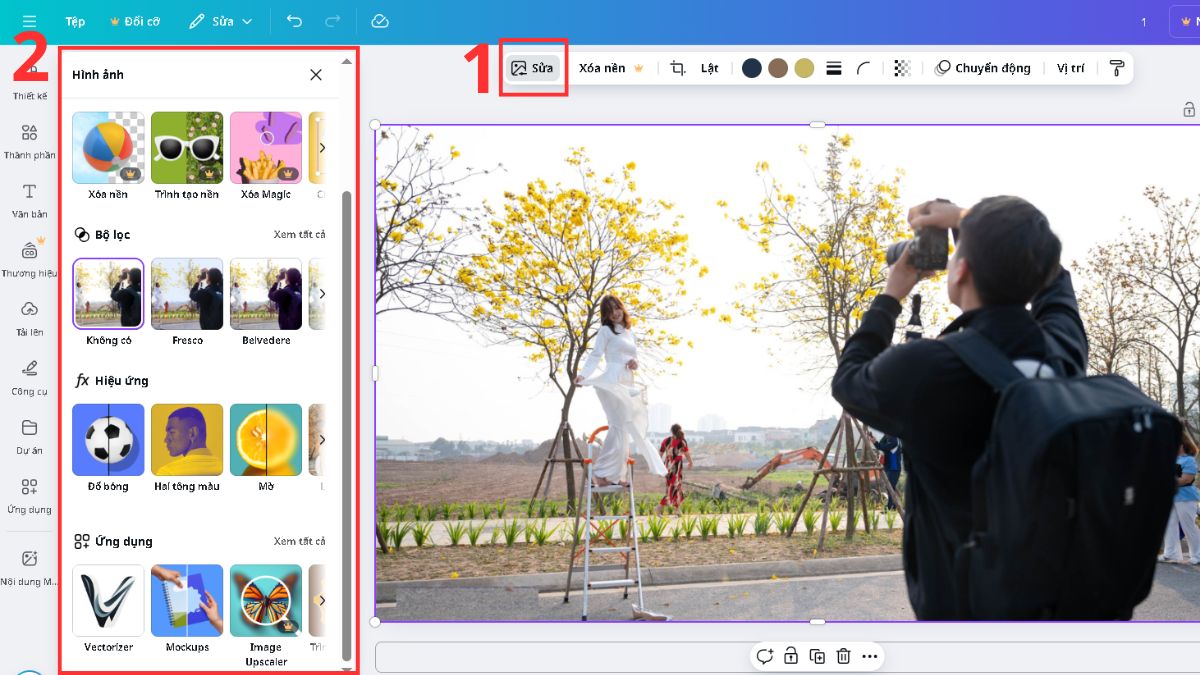
Task: Open the Mockups app
Action: tap(187, 601)
